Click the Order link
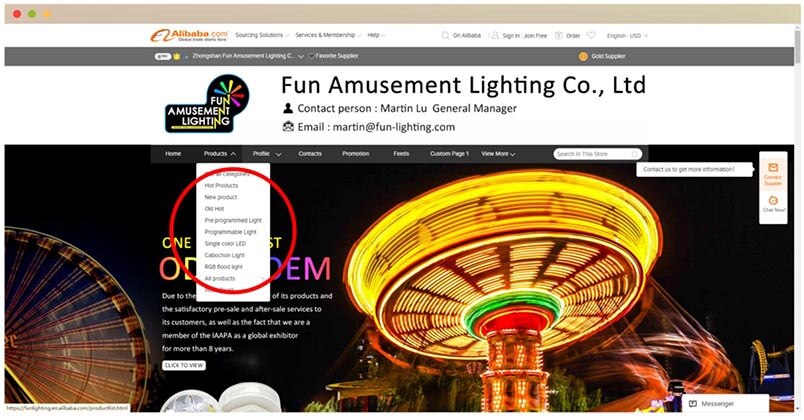The width and height of the screenshot is (804, 420). pos(573,36)
